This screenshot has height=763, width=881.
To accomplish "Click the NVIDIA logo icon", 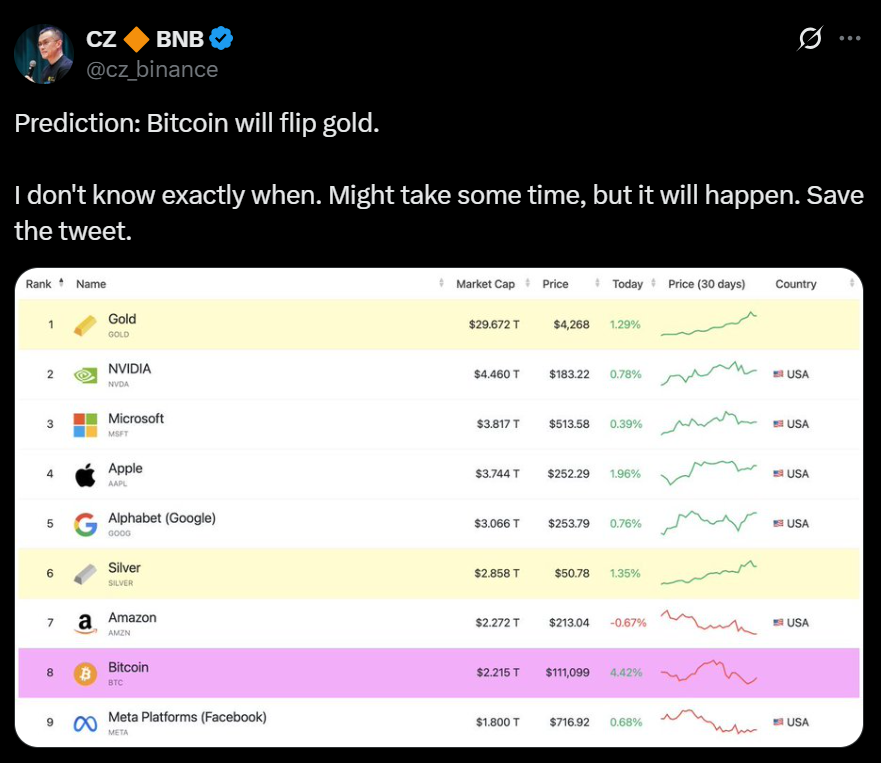I will [86, 375].
